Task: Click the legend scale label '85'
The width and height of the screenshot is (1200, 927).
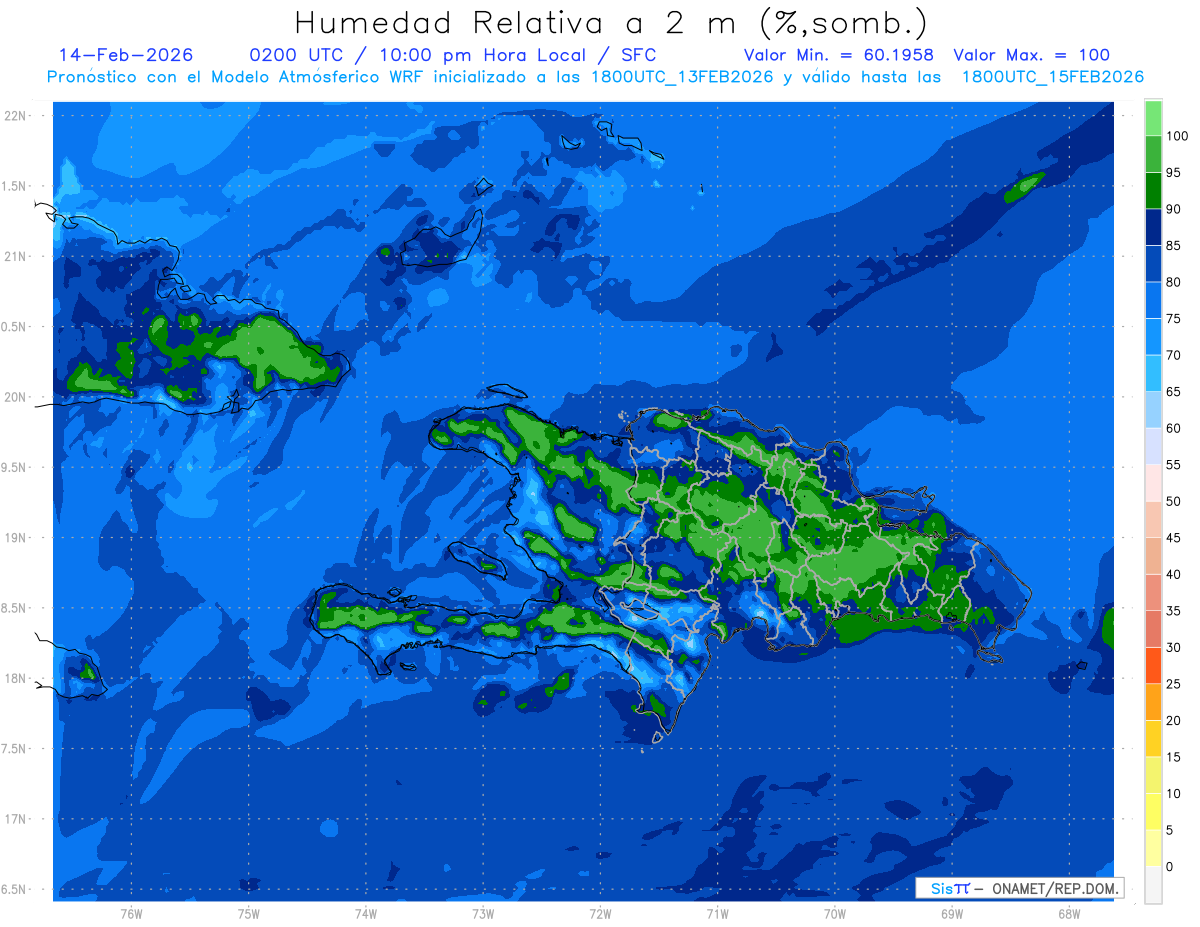Action: click(1173, 246)
